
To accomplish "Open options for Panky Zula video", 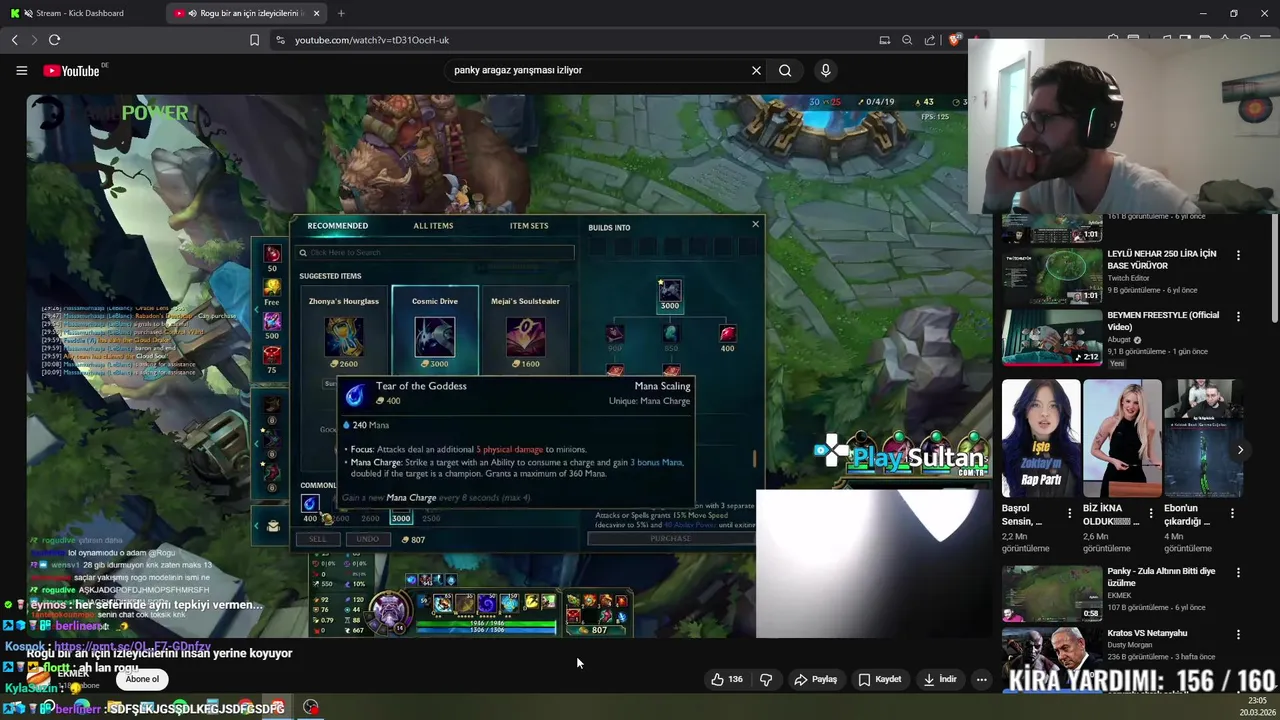I will (x=1238, y=573).
